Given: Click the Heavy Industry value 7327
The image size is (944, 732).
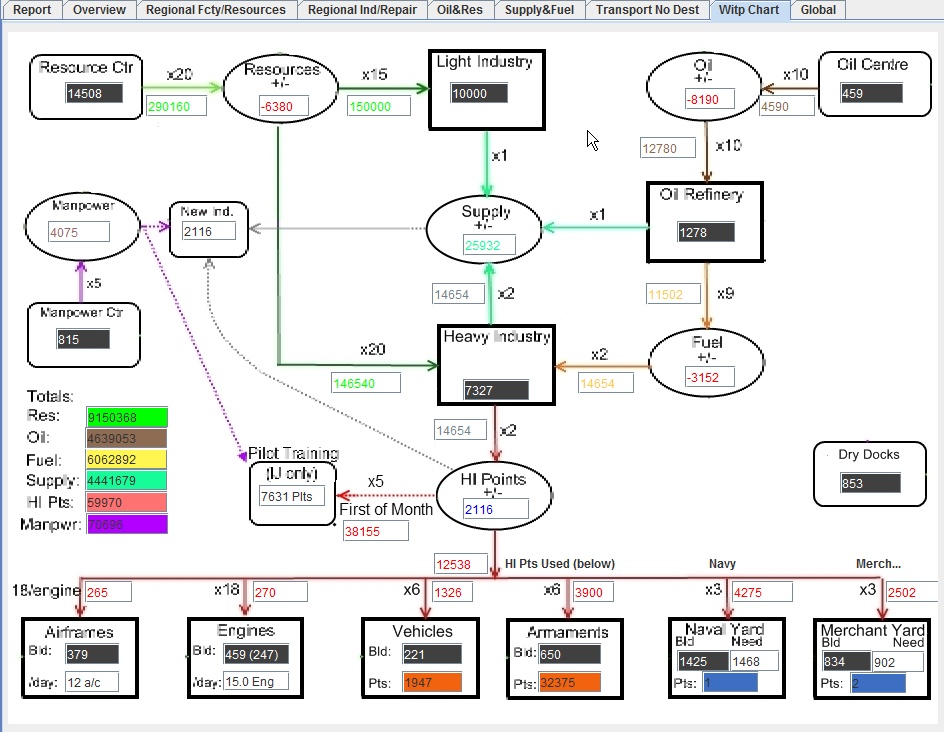Looking at the screenshot, I should click(x=496, y=390).
